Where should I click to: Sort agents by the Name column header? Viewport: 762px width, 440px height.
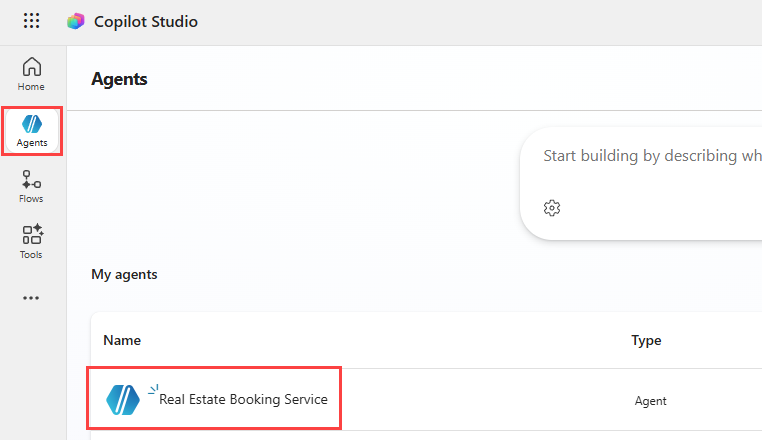coord(122,340)
